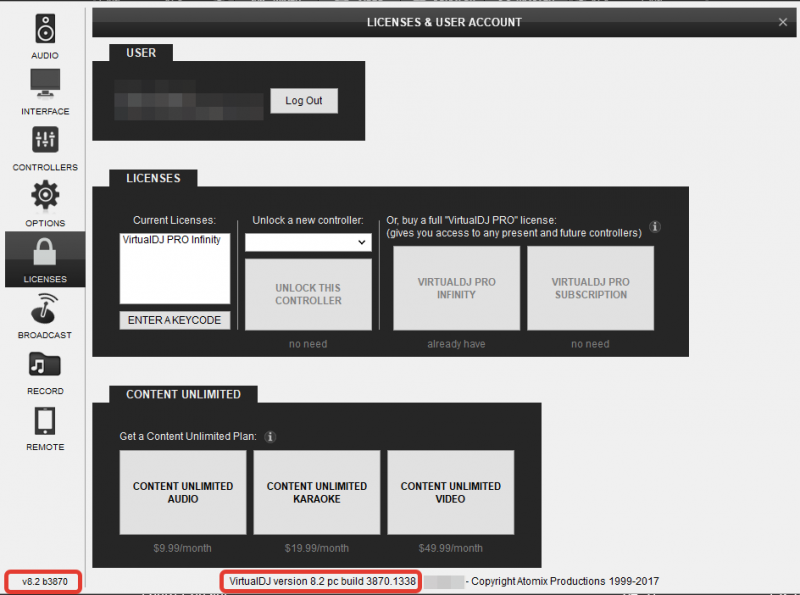Click the VirtualDJ version 8.2 pc build text

(322, 581)
